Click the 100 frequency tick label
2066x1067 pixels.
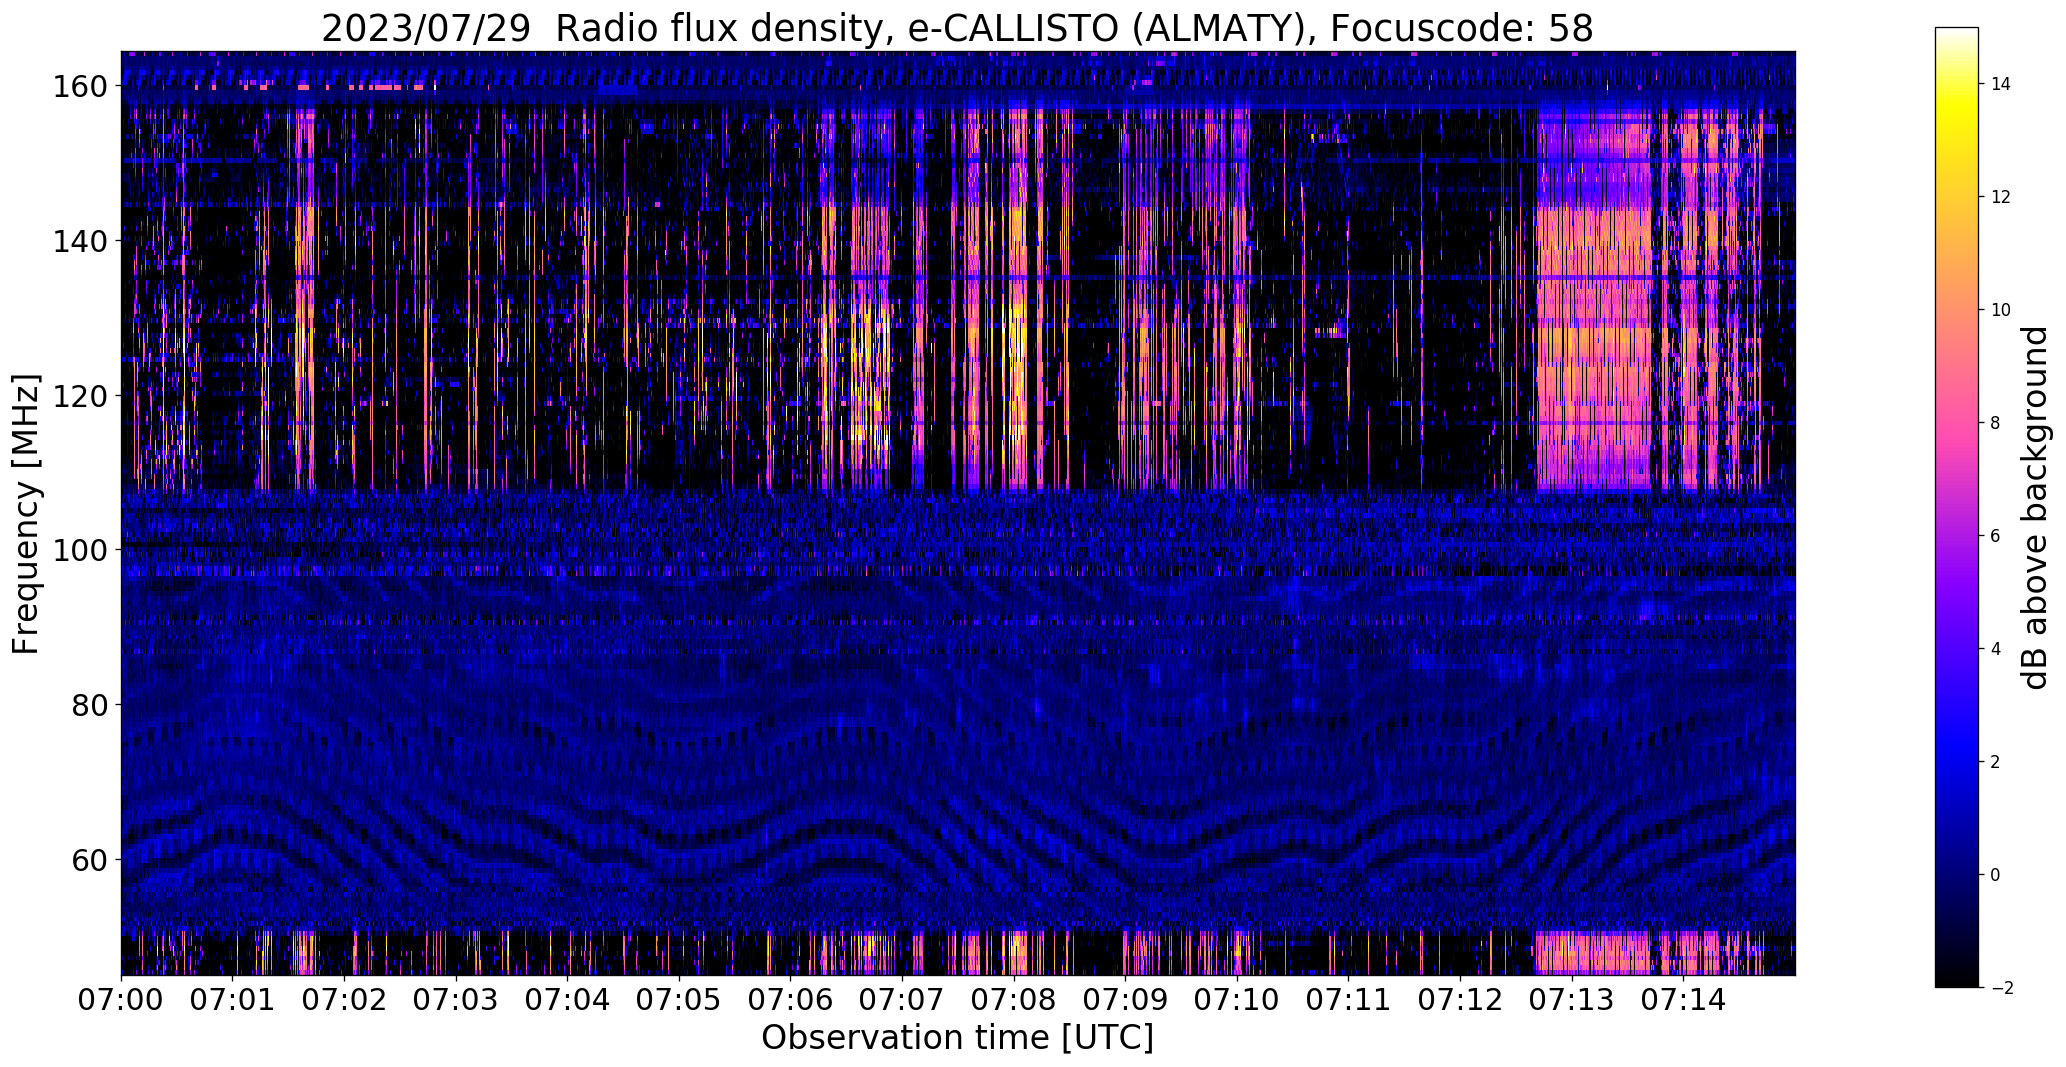pyautogui.click(x=79, y=550)
